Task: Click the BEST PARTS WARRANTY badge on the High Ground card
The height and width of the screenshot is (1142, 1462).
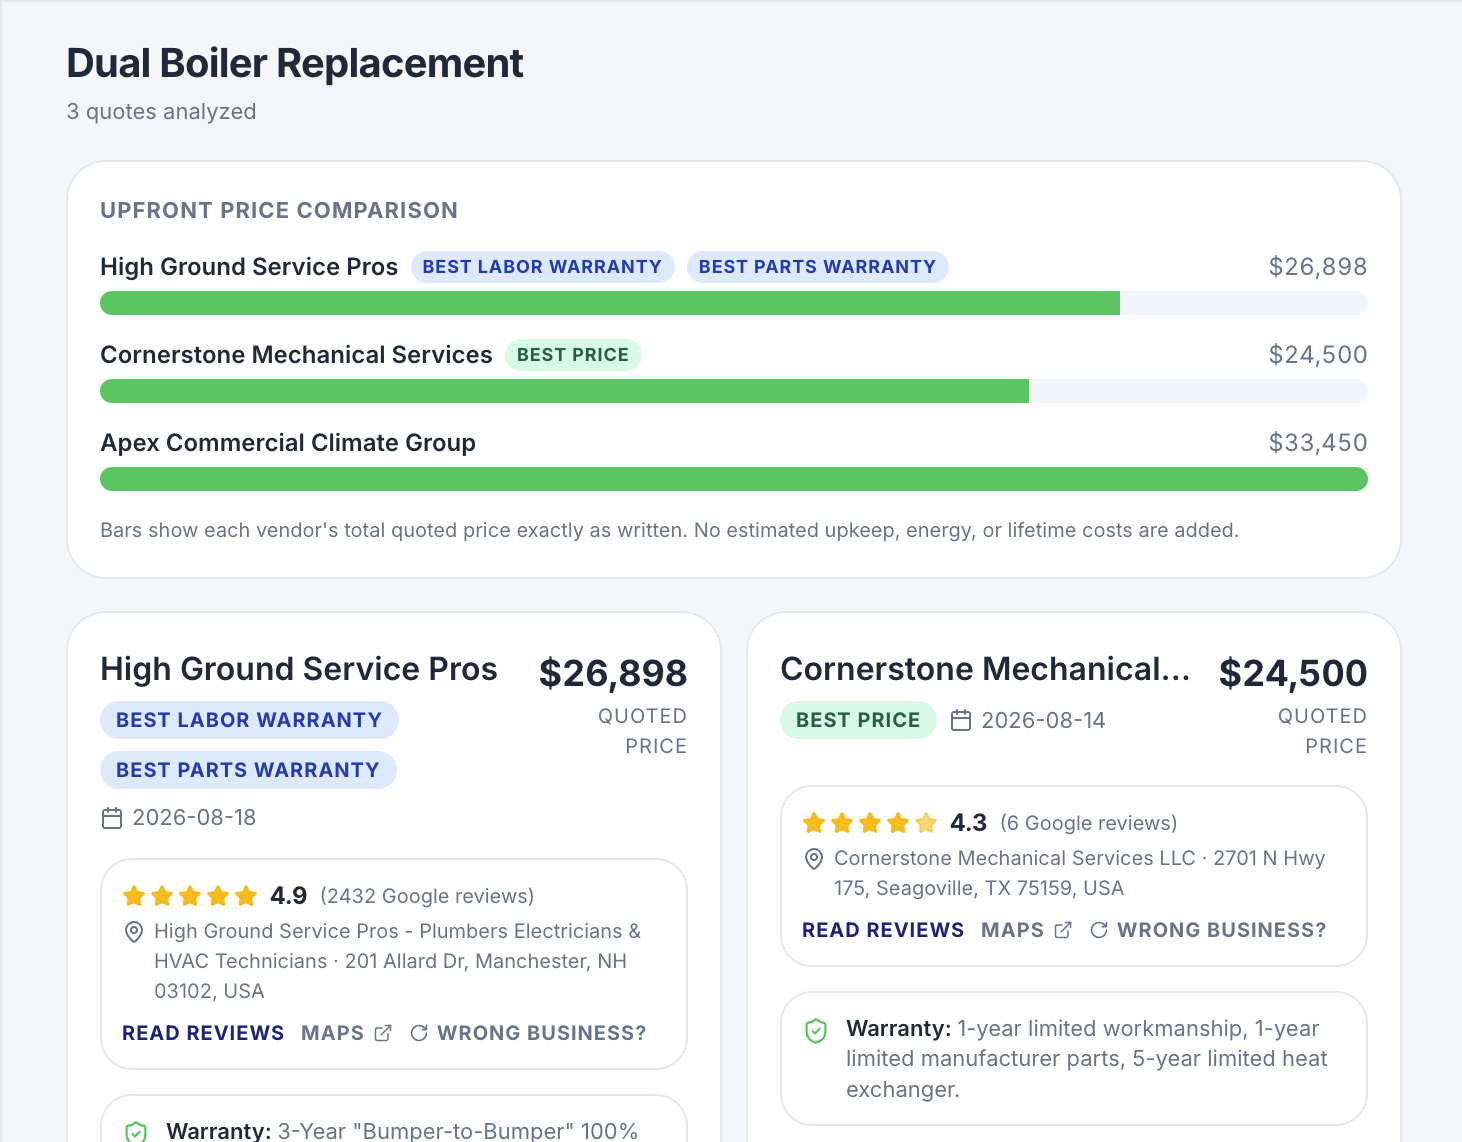Action: click(248, 770)
